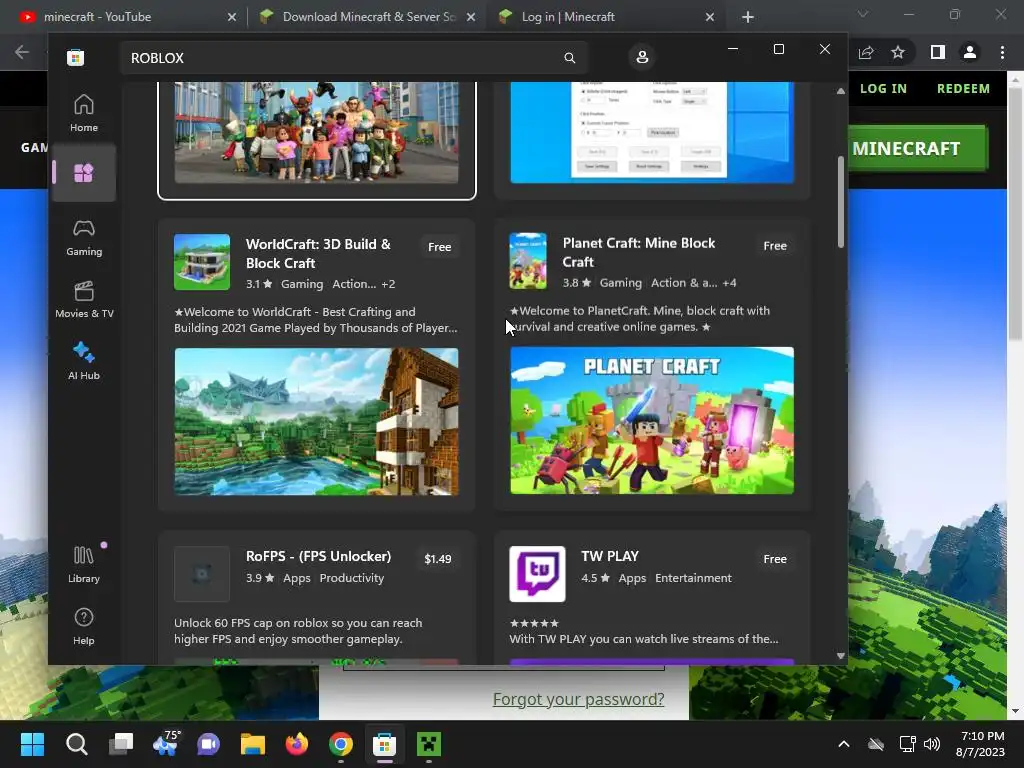Screen dimensions: 1024x768
Task: Open the WorldCraft landscape screenshot
Action: (x=316, y=421)
